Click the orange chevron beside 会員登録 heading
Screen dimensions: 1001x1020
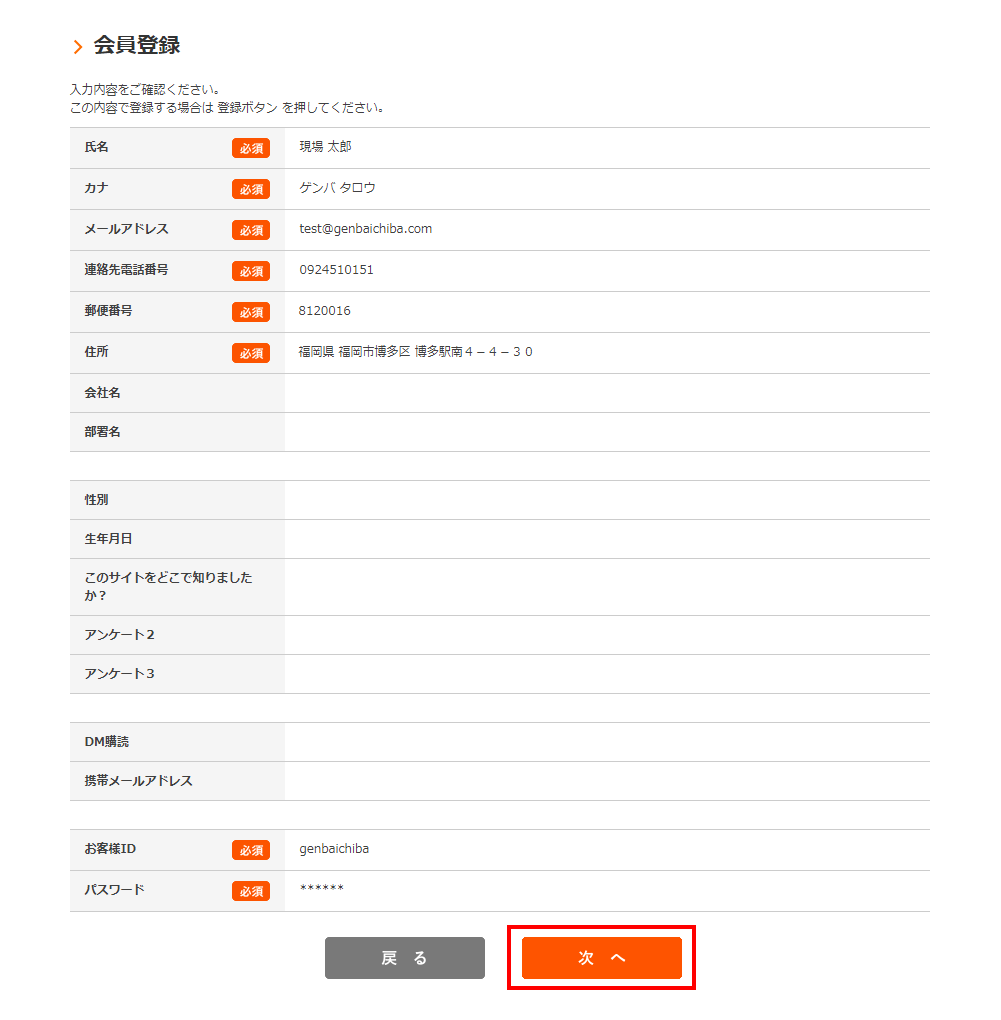click(78, 47)
